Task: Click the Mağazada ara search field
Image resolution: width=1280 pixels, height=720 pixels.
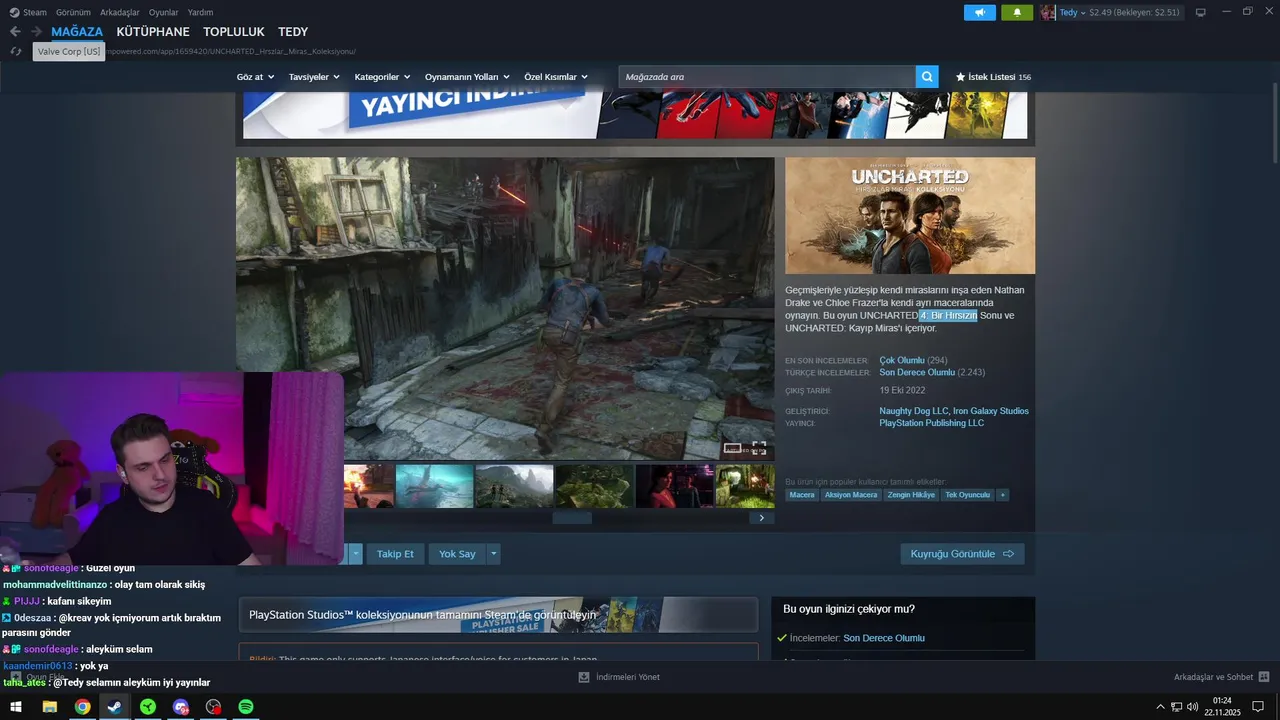Action: (767, 77)
